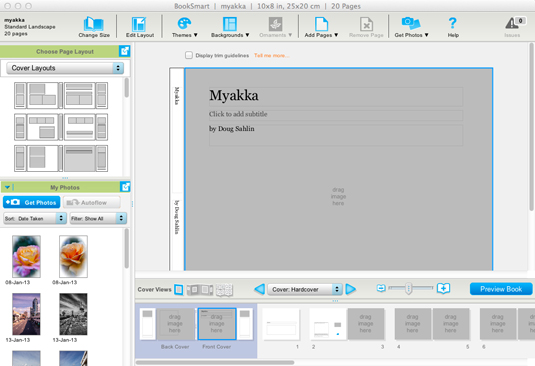Pop out the Choose Page Layout panel
The image size is (535, 366).
pyautogui.click(x=125, y=51)
